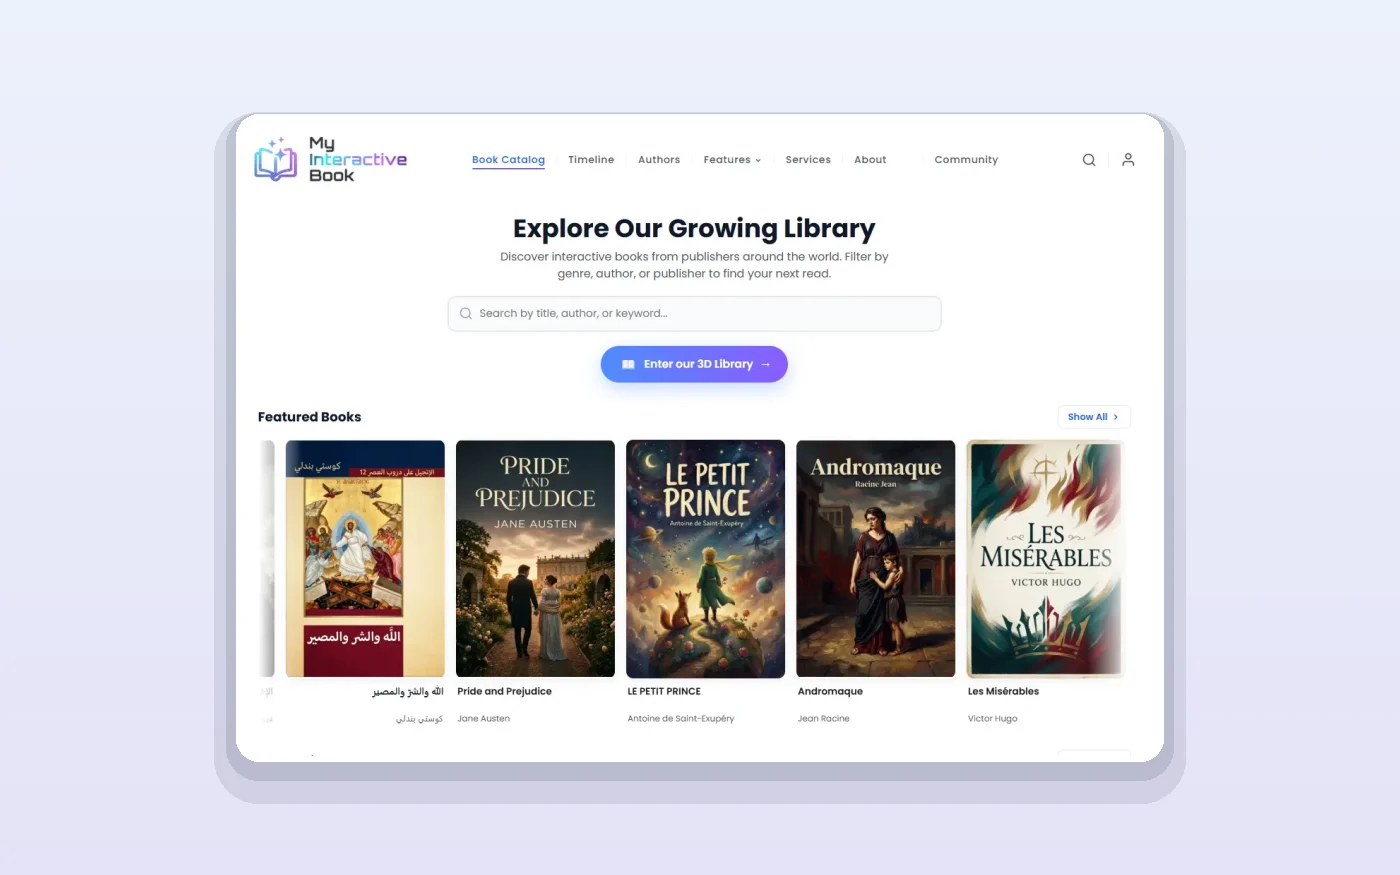Click the Les Misérables title below its cover
Screen dimensions: 1400x875
1003,691
